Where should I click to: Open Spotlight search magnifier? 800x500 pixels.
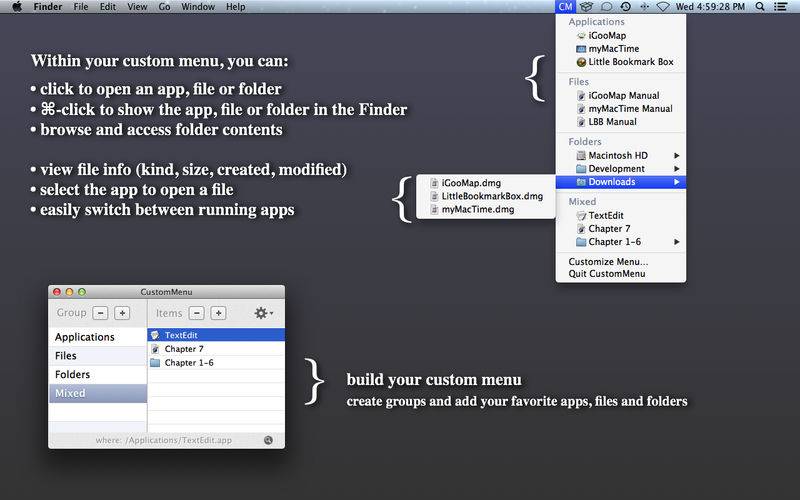point(760,7)
